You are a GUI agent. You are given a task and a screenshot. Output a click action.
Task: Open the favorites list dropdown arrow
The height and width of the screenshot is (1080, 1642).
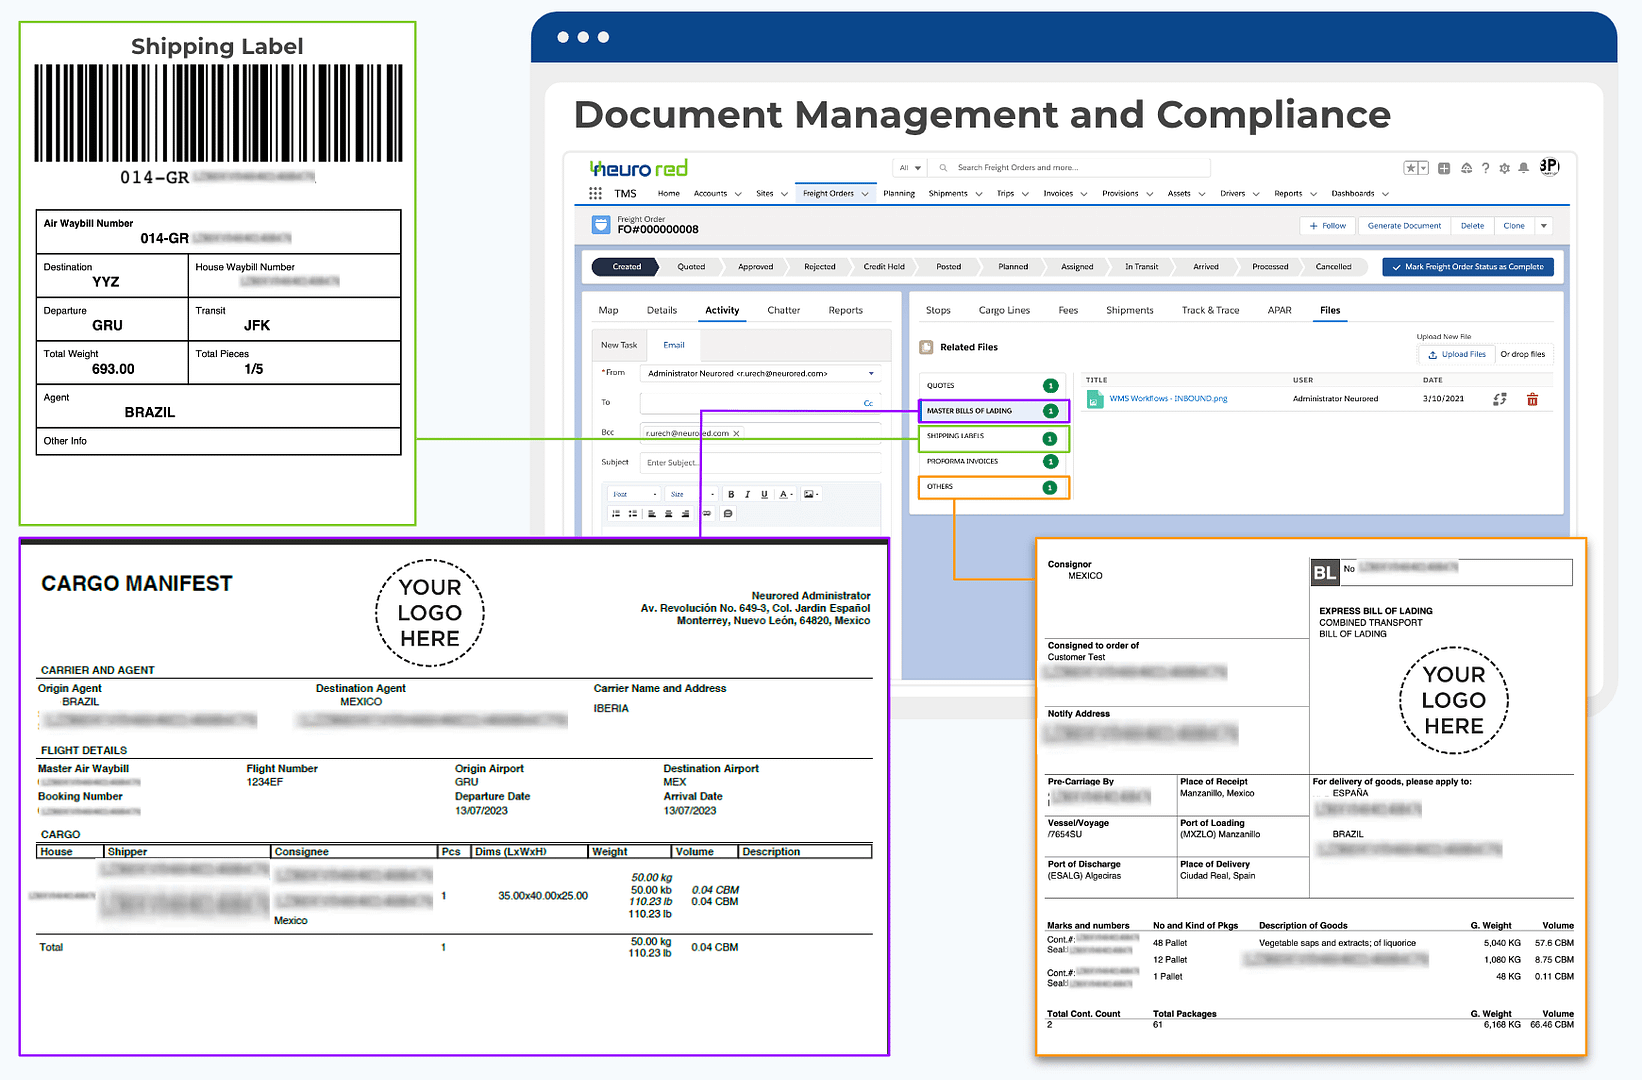pos(1423,168)
